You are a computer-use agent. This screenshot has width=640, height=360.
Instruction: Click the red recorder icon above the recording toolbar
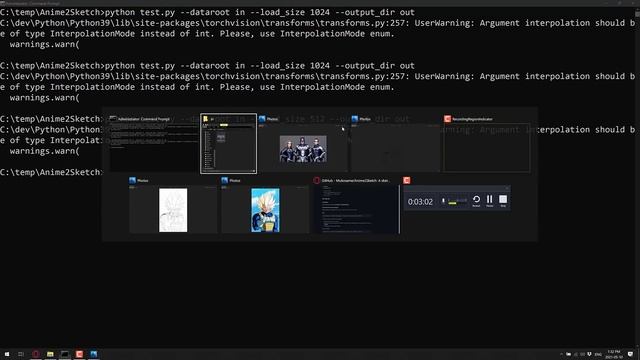407,180
